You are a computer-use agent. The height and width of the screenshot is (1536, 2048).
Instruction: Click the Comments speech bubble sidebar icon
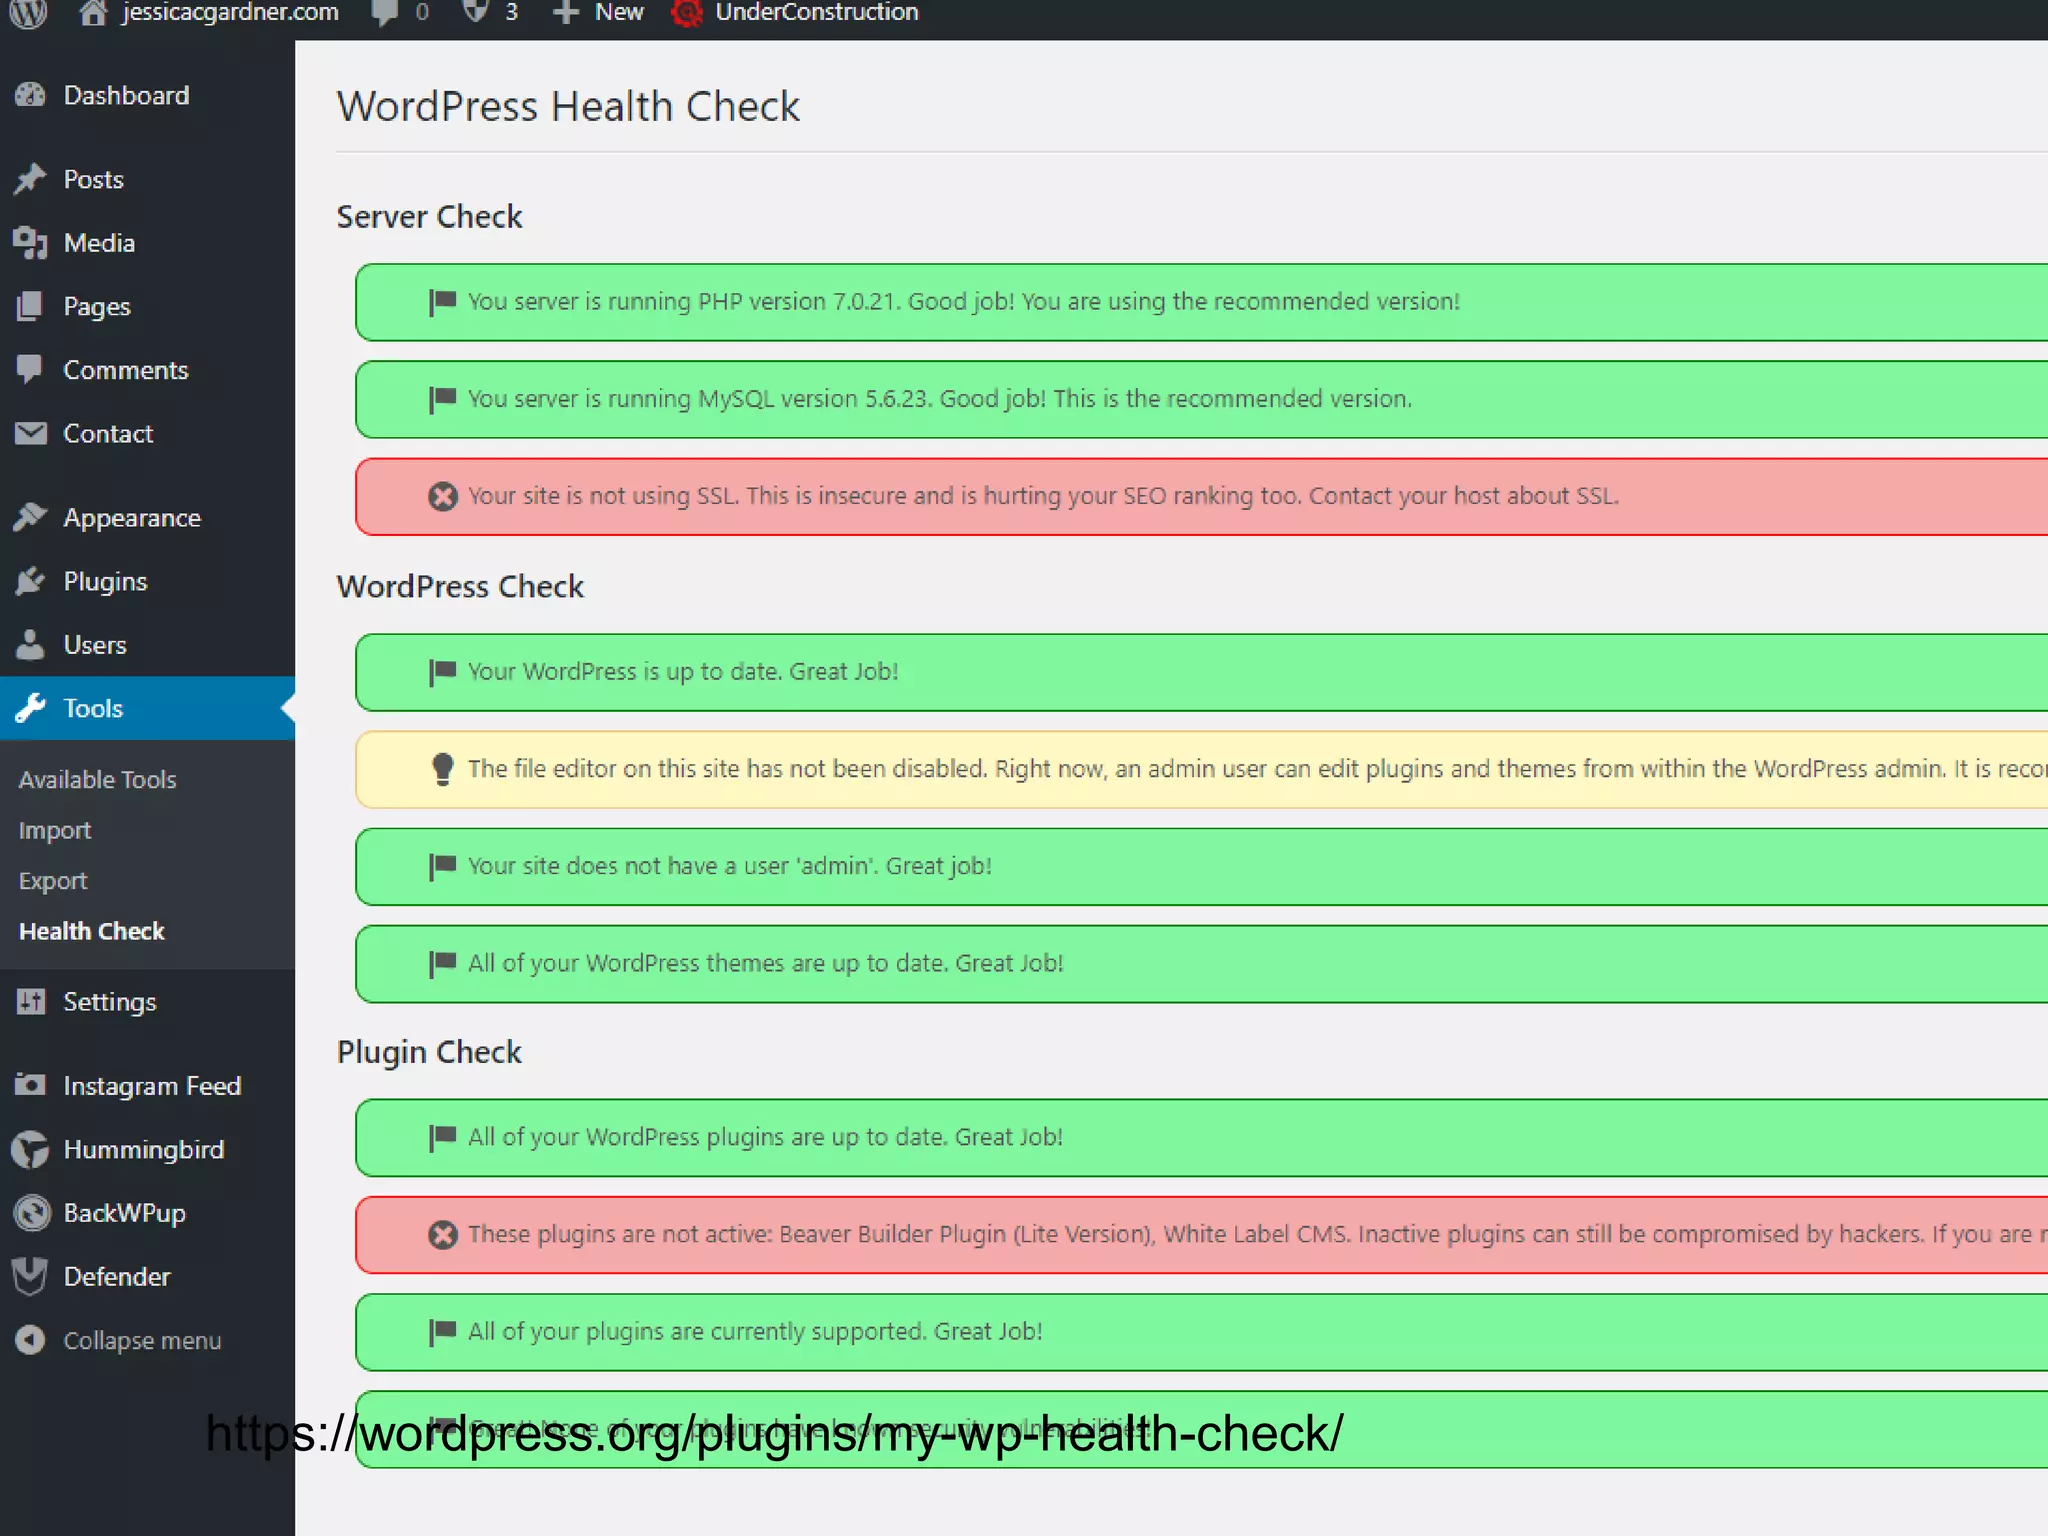[31, 370]
